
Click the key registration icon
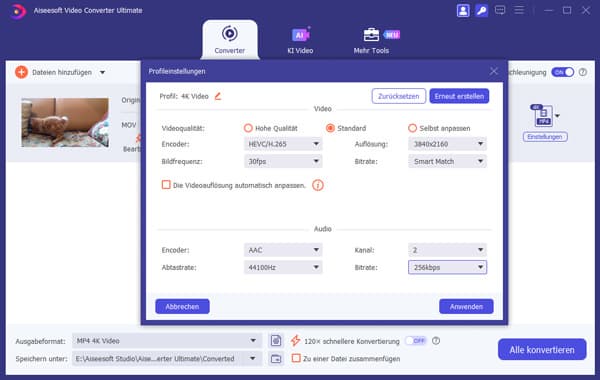(x=481, y=10)
